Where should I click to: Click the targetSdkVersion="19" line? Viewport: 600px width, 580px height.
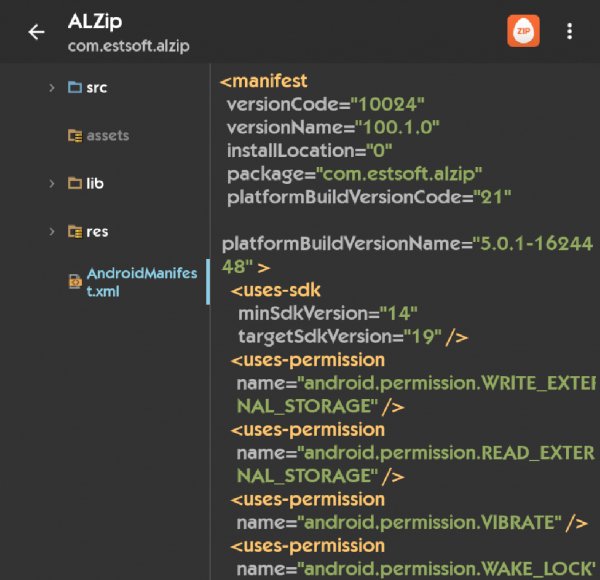[x=353, y=337]
